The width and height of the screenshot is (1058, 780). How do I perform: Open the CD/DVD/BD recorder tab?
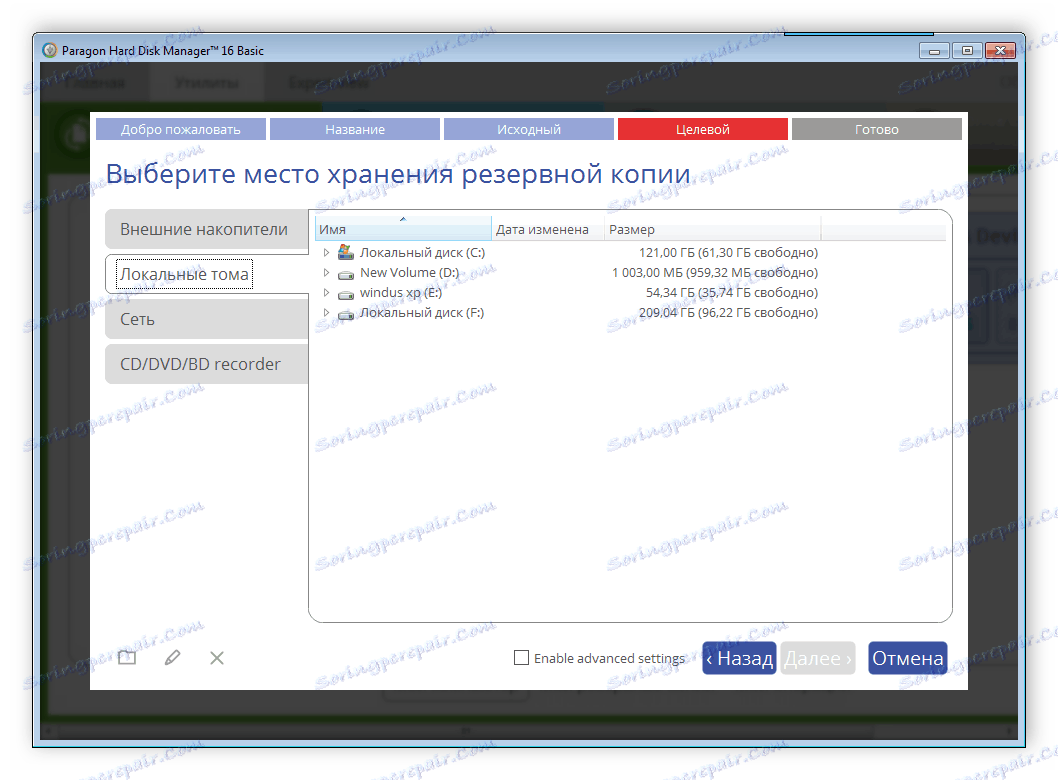coord(206,364)
